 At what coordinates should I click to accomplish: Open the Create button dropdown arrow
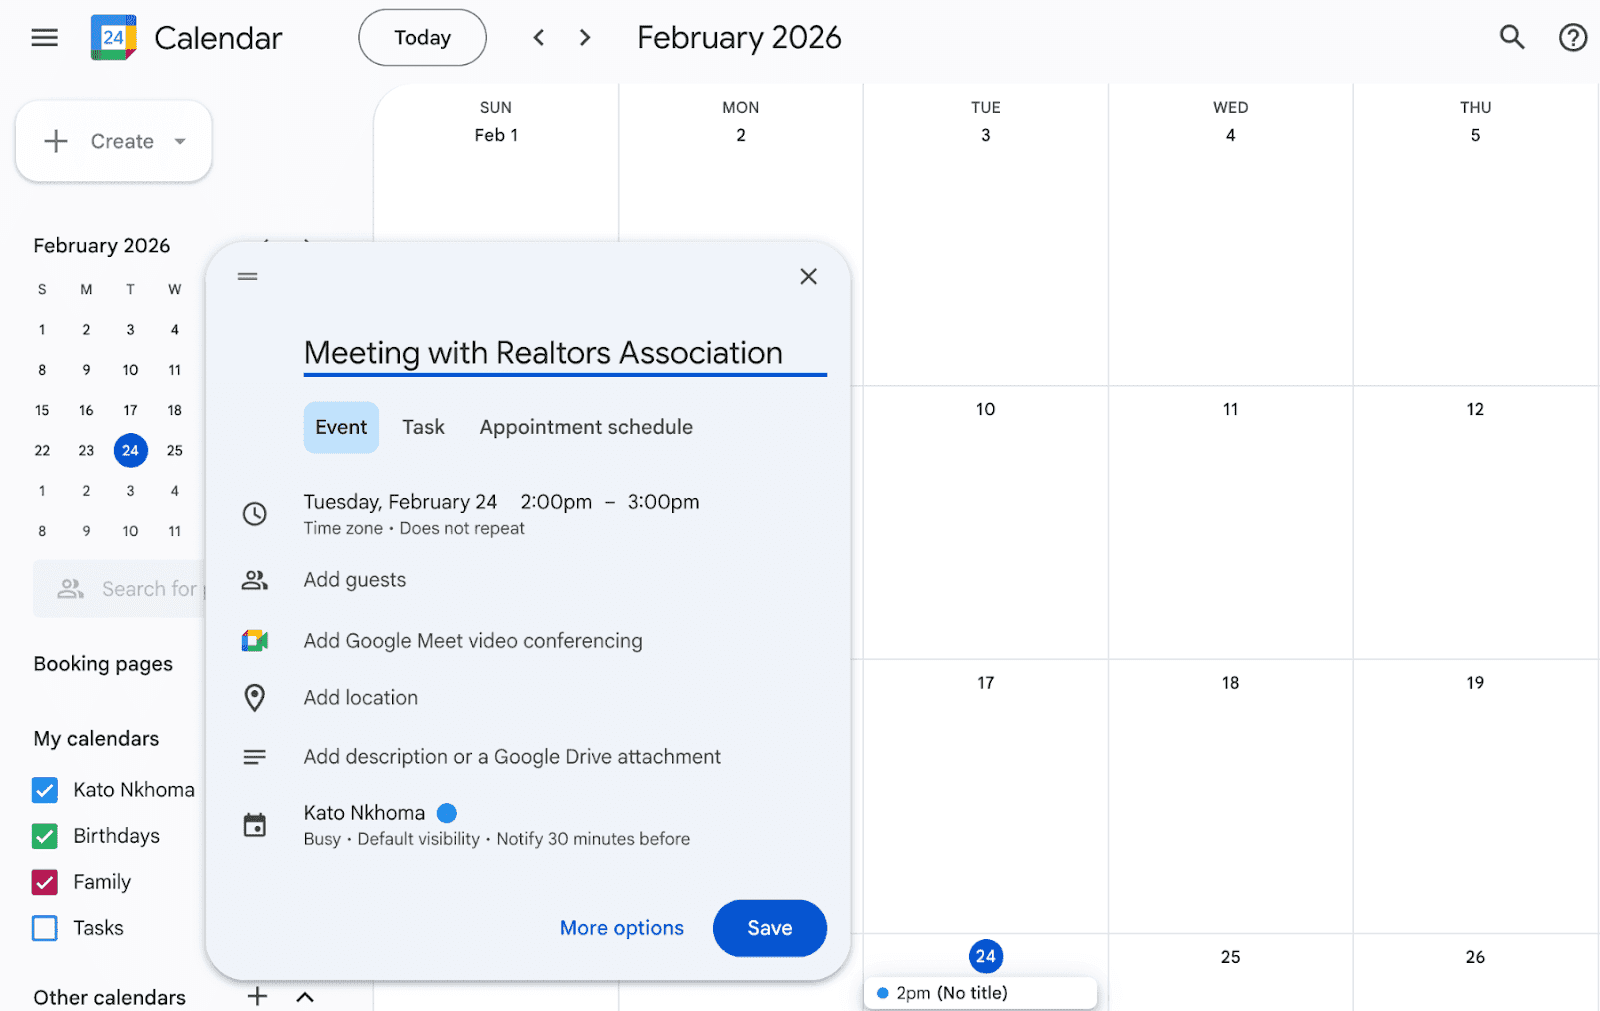180,141
